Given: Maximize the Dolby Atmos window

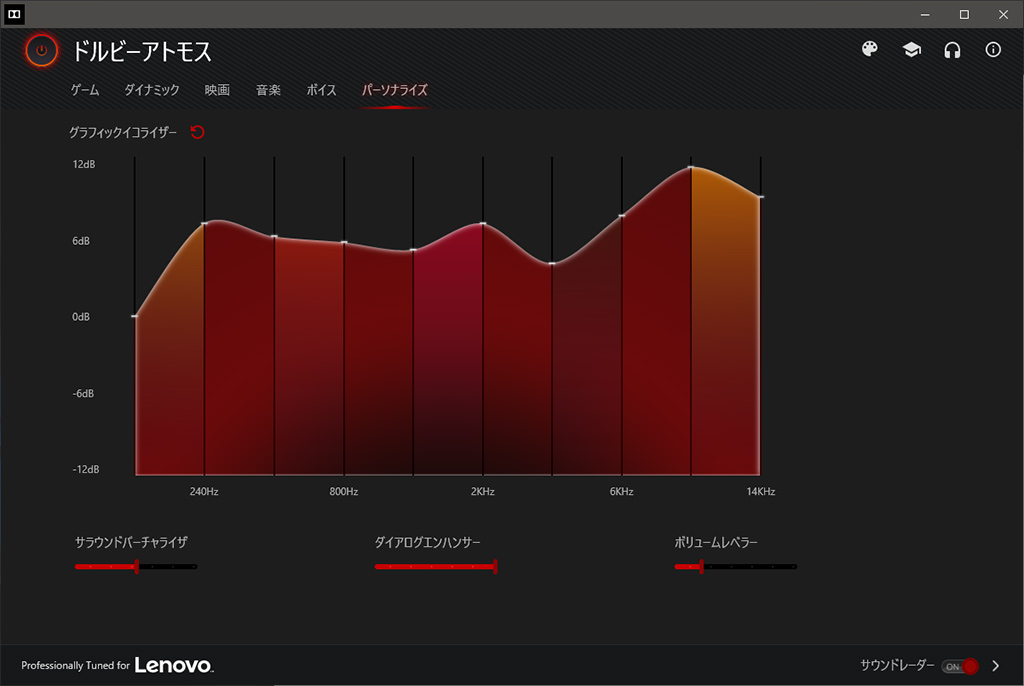Looking at the screenshot, I should [x=964, y=14].
